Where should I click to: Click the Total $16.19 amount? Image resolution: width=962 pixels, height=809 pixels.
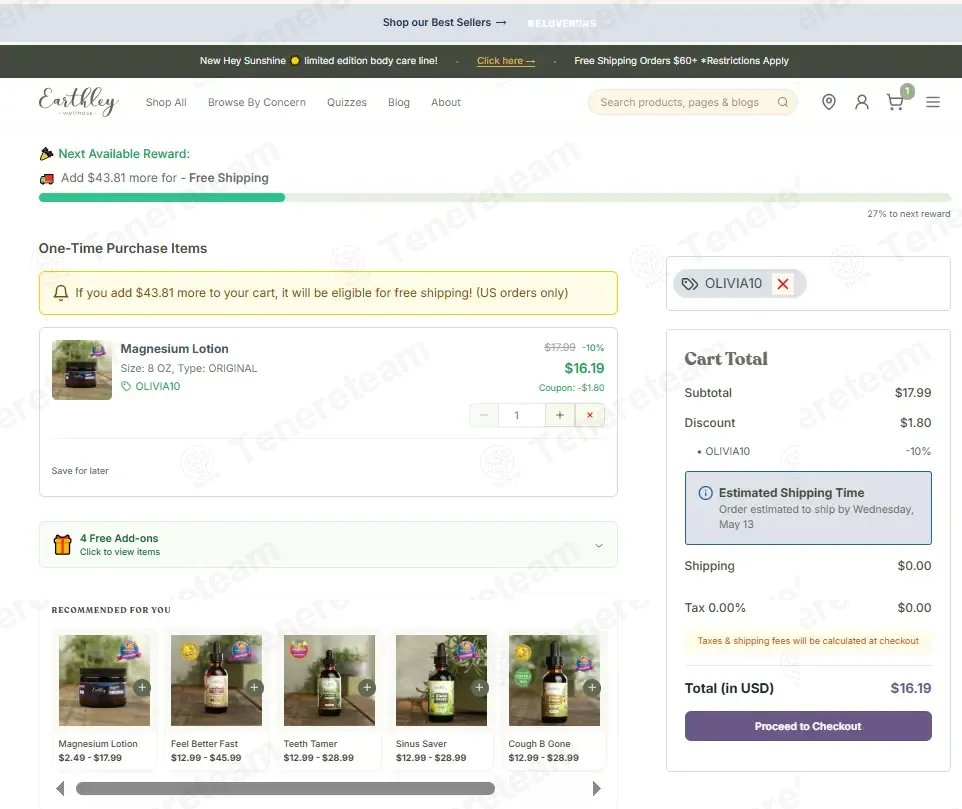(910, 688)
